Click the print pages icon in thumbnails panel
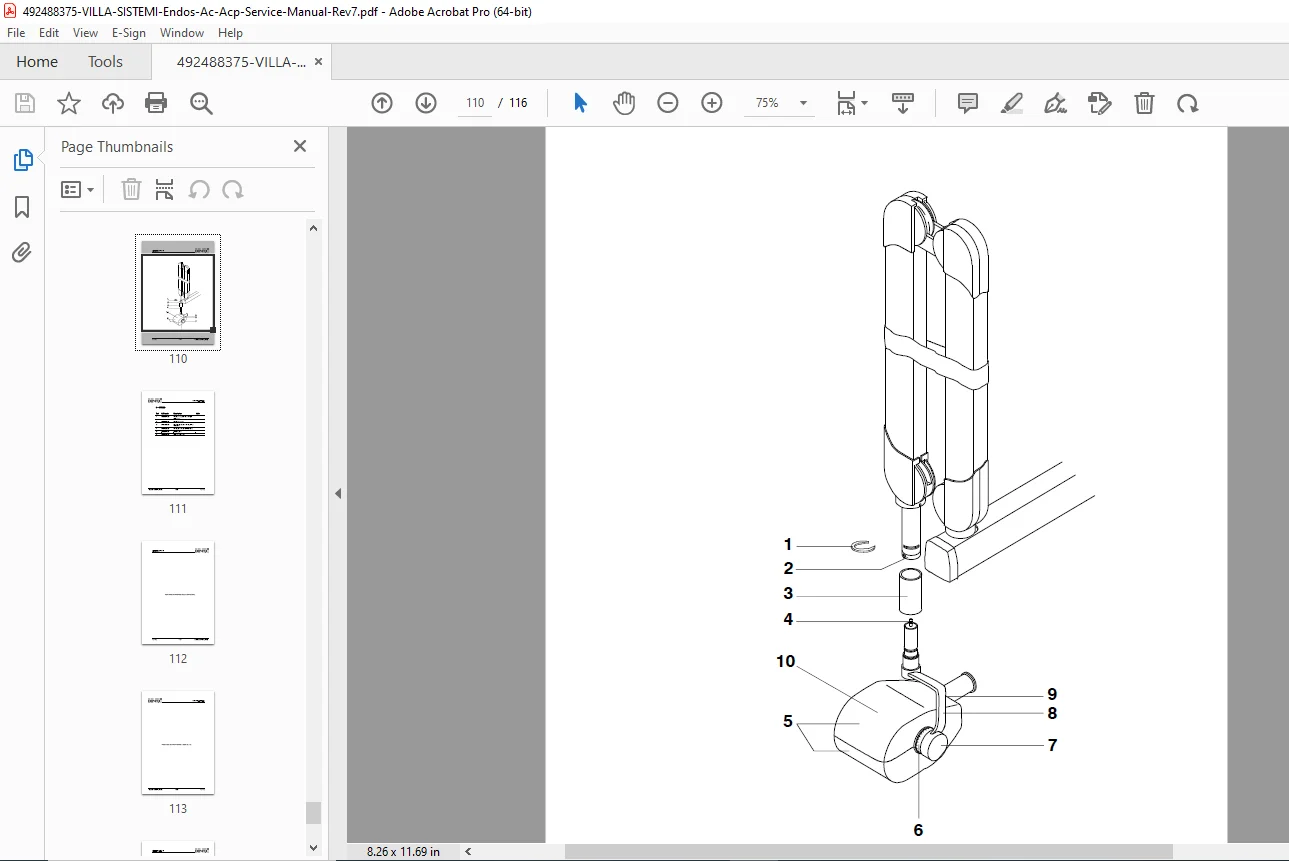Image resolution: width=1289 pixels, height=861 pixels. click(x=165, y=189)
